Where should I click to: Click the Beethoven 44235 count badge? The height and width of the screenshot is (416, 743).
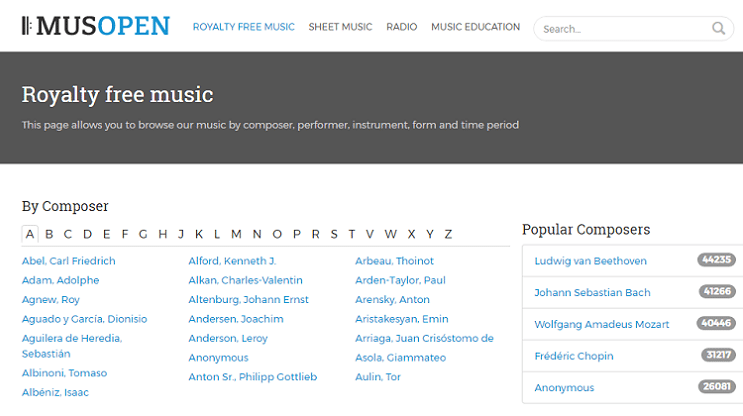pyautogui.click(x=716, y=260)
